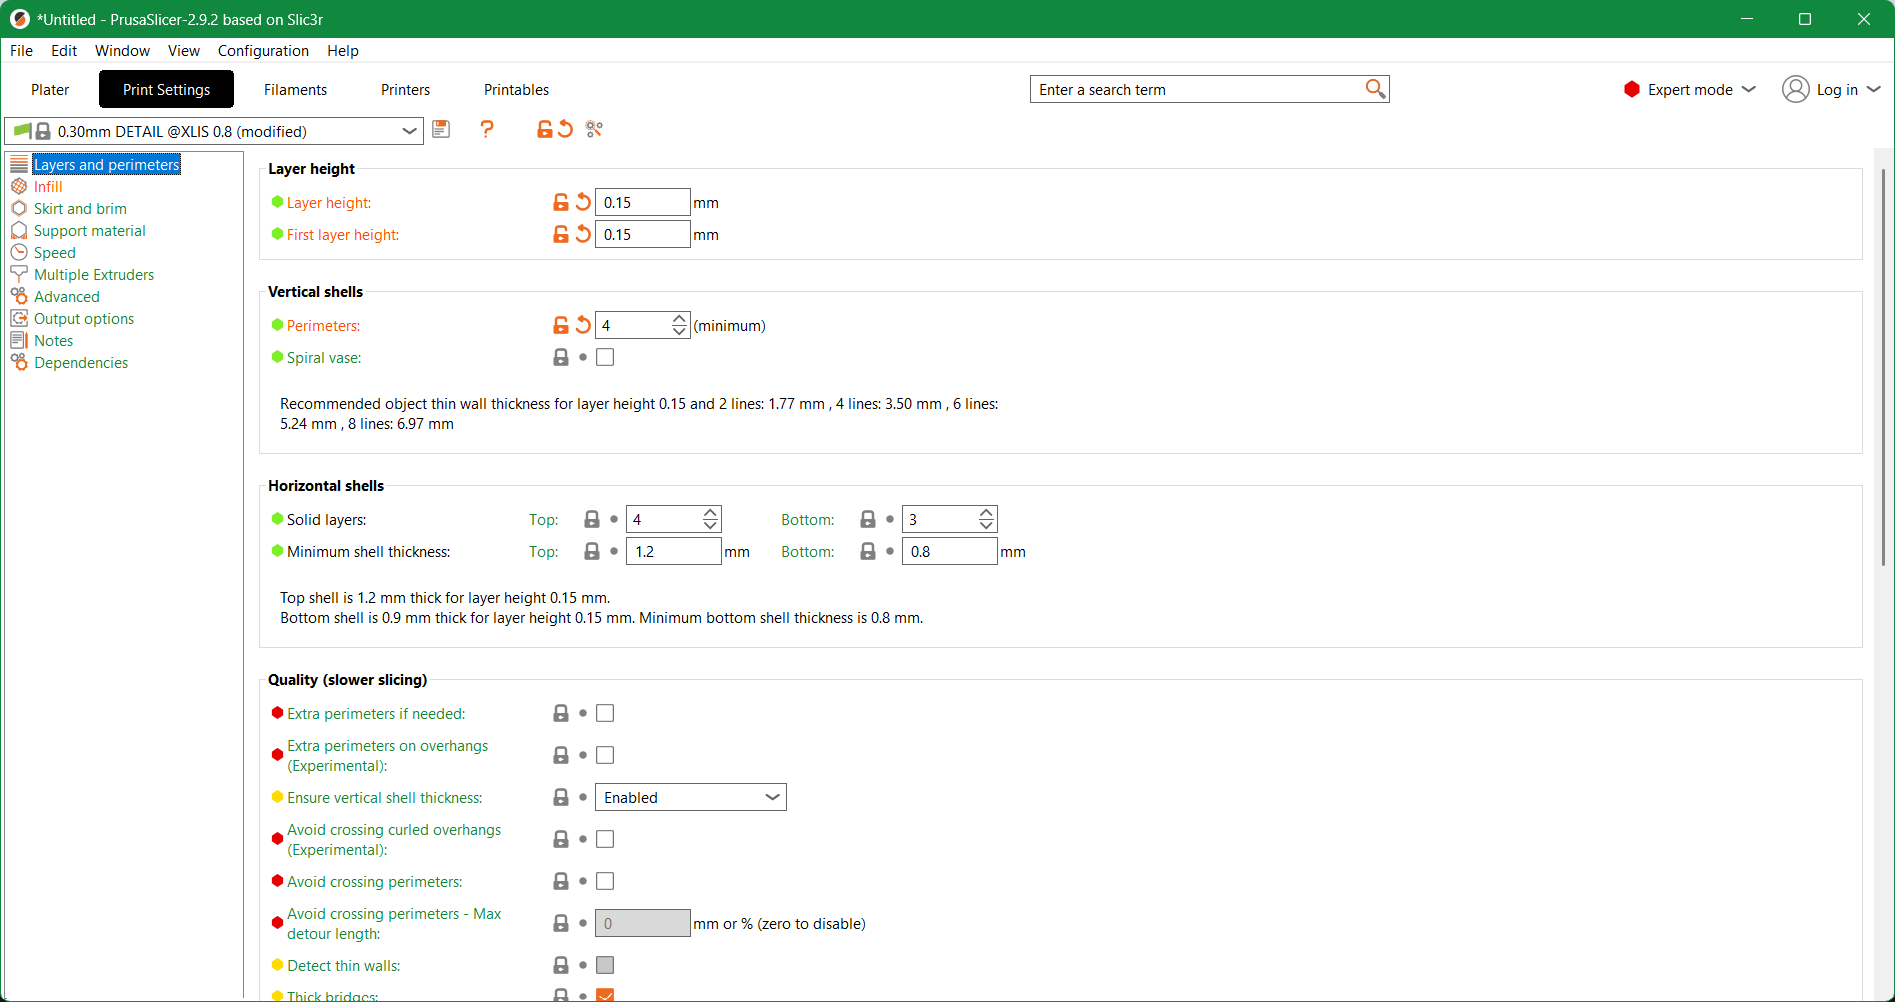Toggle Detect thin walls checkbox
Screen dimensions: 1895x1002
point(605,965)
